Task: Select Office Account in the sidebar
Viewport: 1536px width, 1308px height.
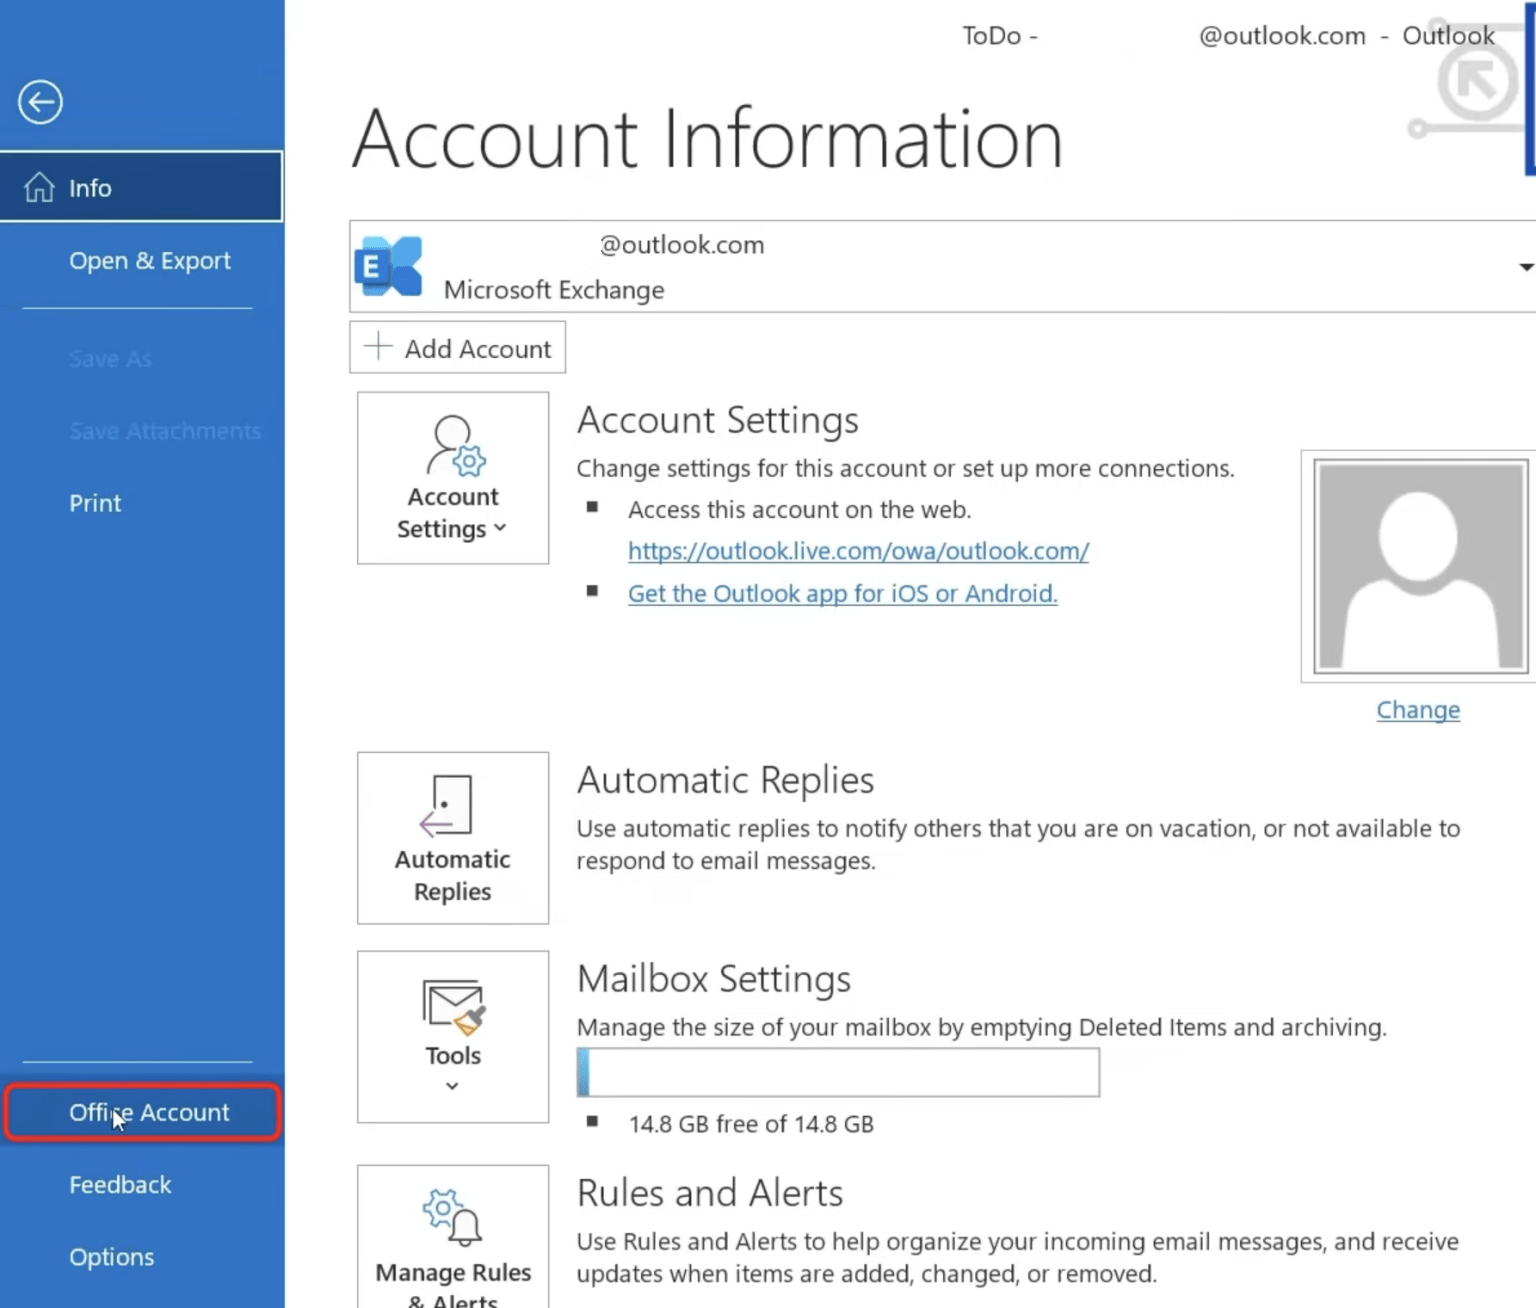Action: point(148,1112)
